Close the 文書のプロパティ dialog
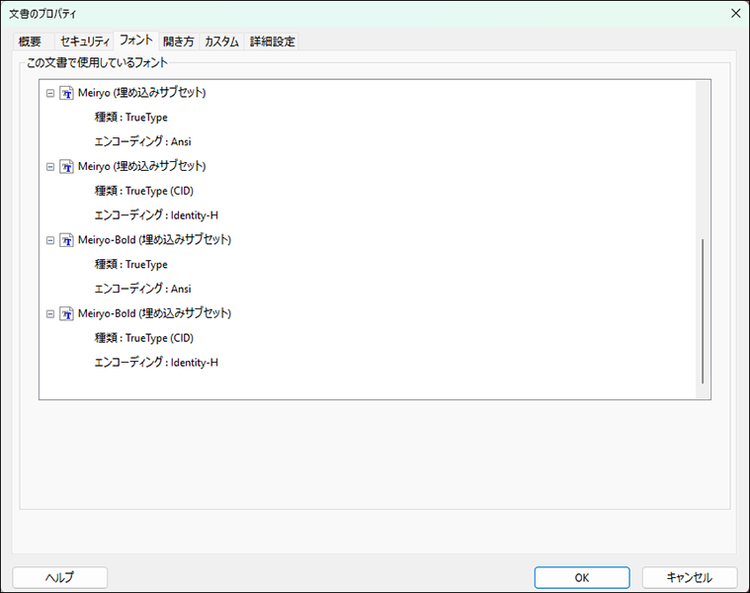Viewport: 750px width, 593px height. 736,13
